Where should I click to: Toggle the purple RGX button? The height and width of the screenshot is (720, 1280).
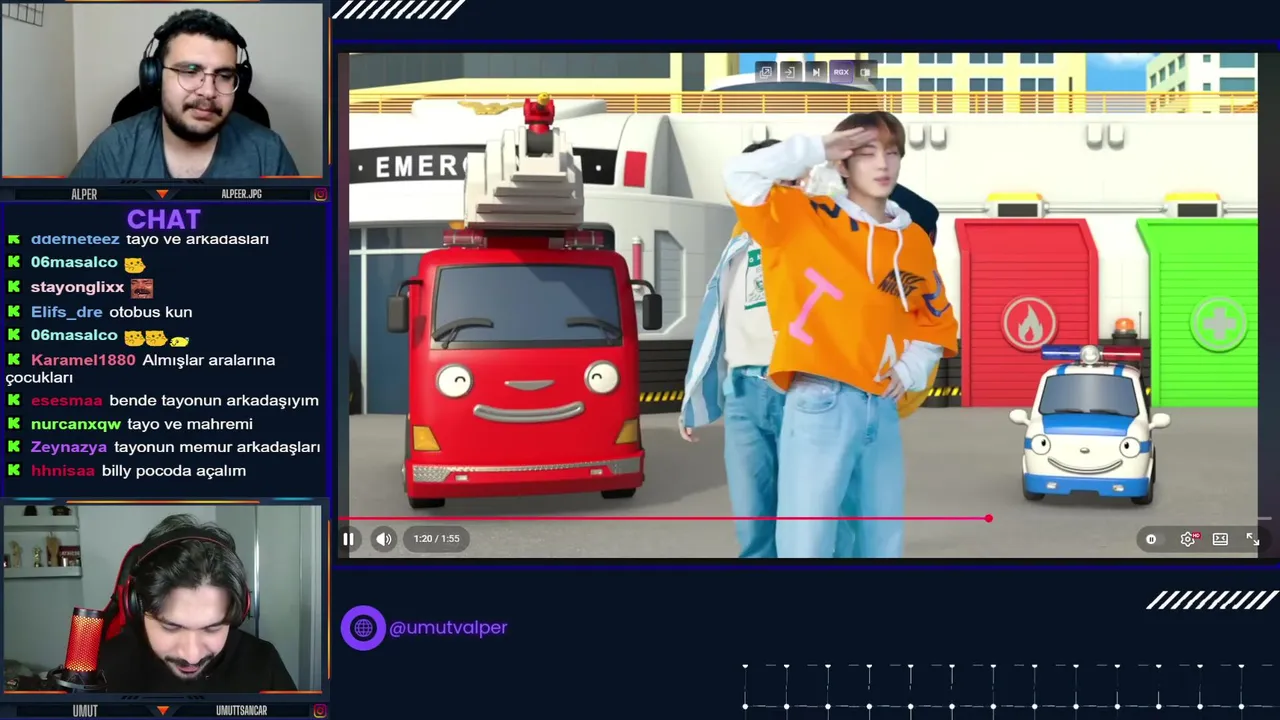[x=841, y=72]
